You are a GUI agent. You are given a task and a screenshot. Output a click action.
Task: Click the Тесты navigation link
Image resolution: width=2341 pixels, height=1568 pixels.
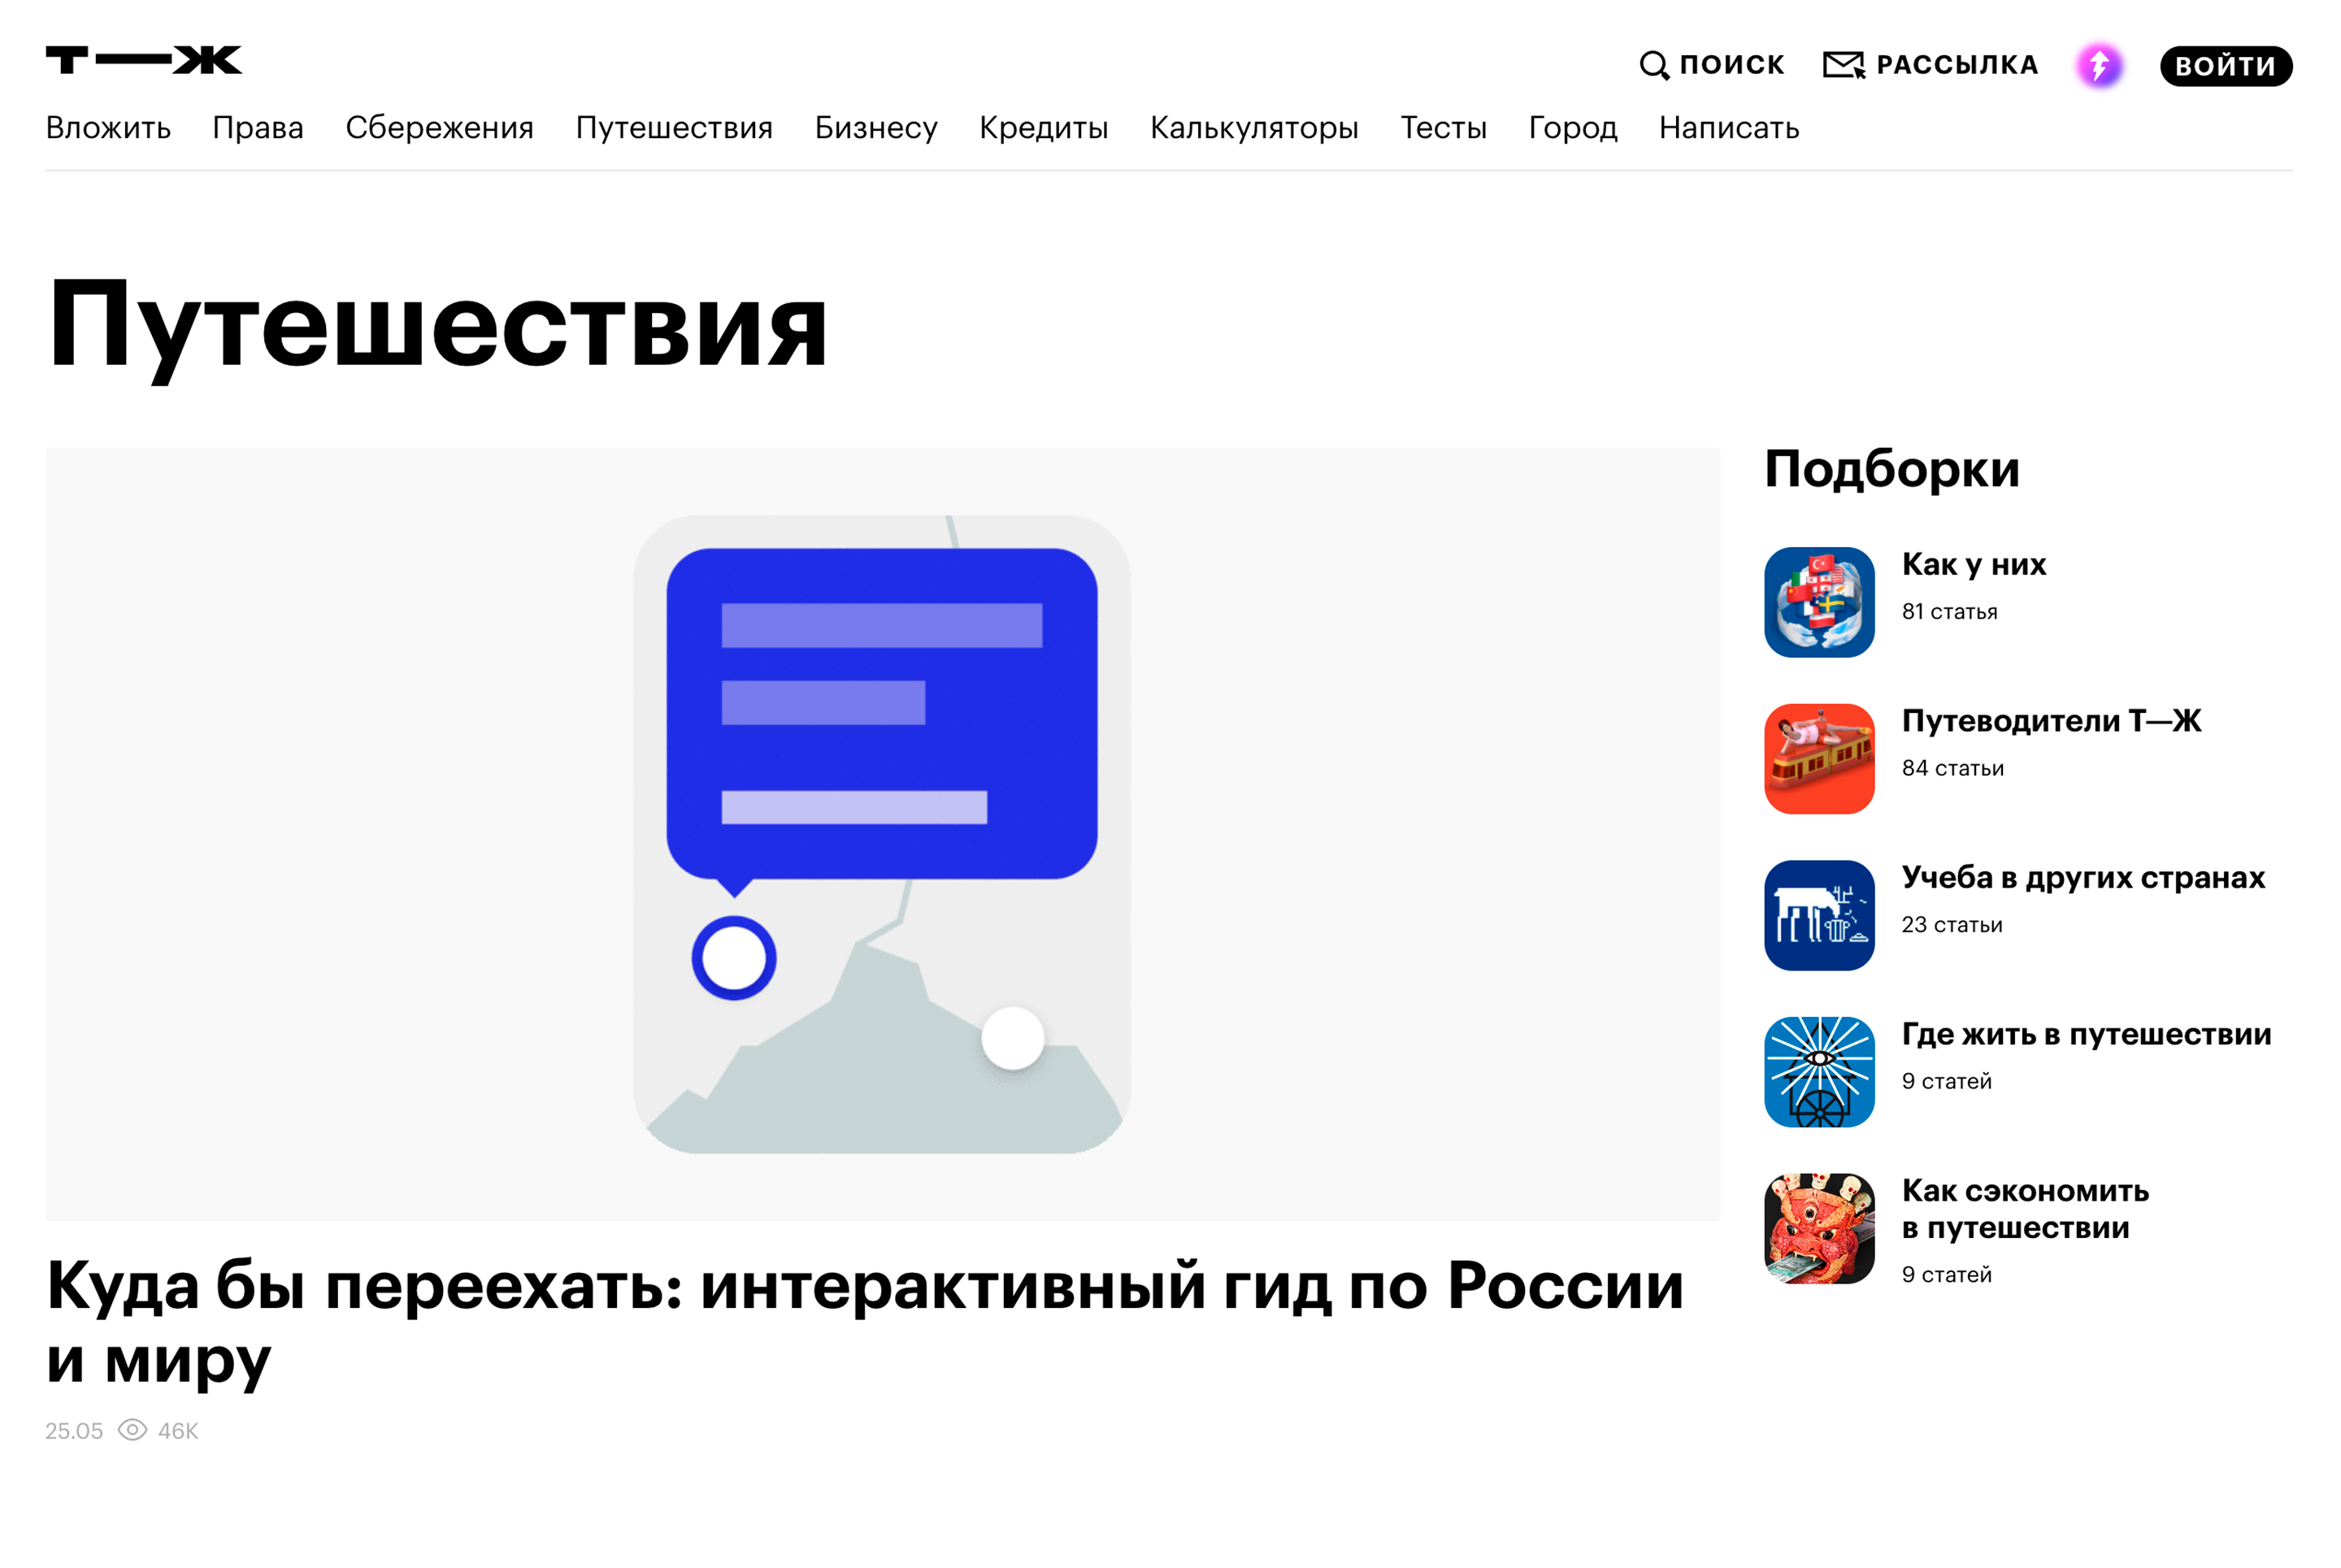[x=1444, y=128]
